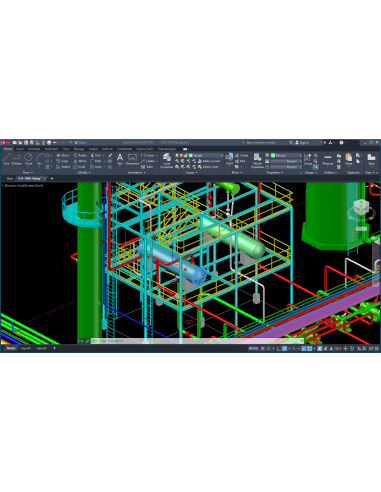This screenshot has height=492, width=381.
Task: Open the ByLayer color dropdown
Action: 286,155
